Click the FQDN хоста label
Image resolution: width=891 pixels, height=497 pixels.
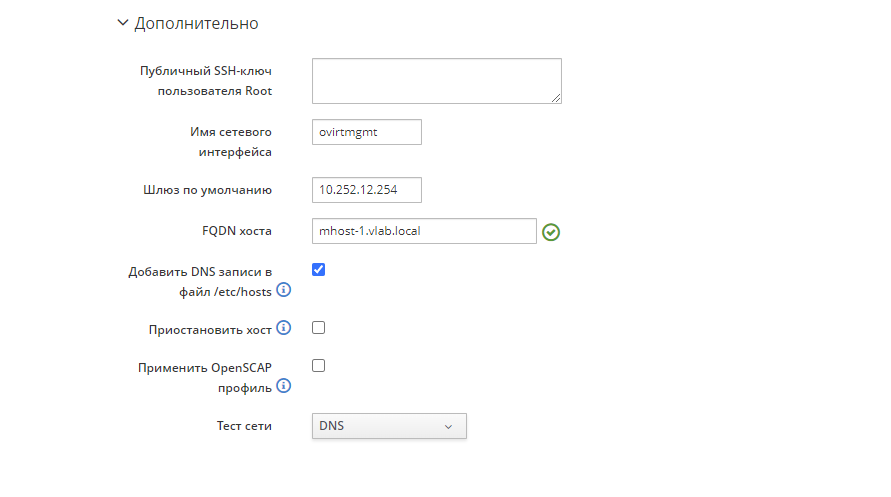point(237,231)
